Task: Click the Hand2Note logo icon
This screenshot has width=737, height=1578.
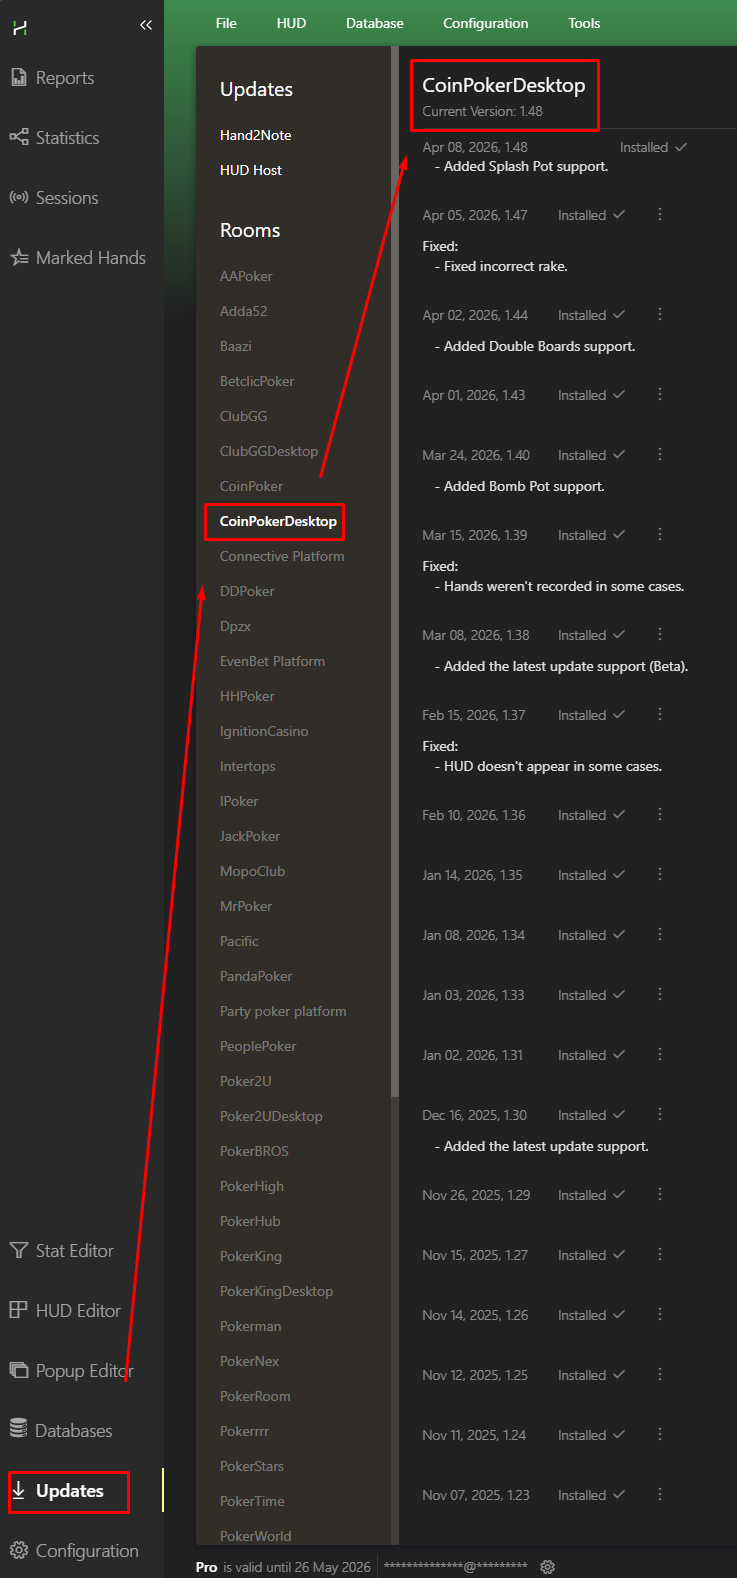Action: (19, 27)
